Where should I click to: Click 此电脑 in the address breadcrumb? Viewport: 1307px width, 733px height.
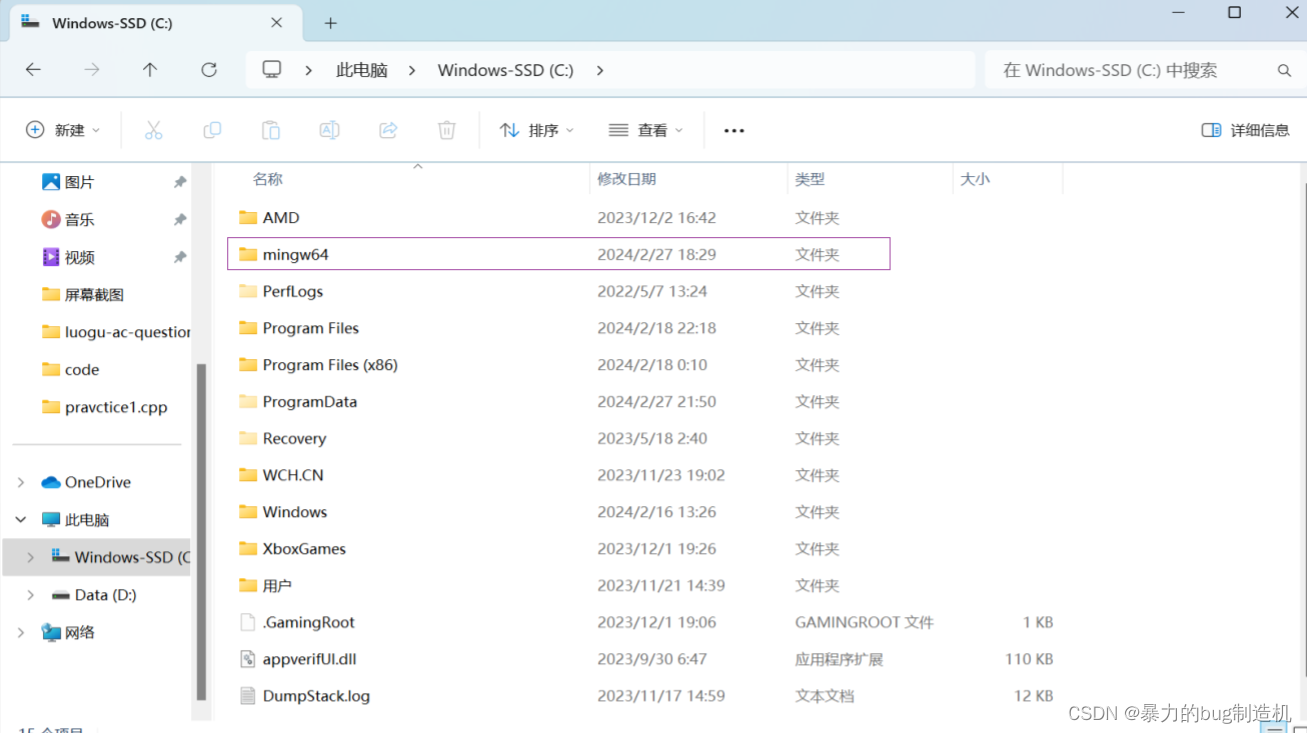click(362, 70)
